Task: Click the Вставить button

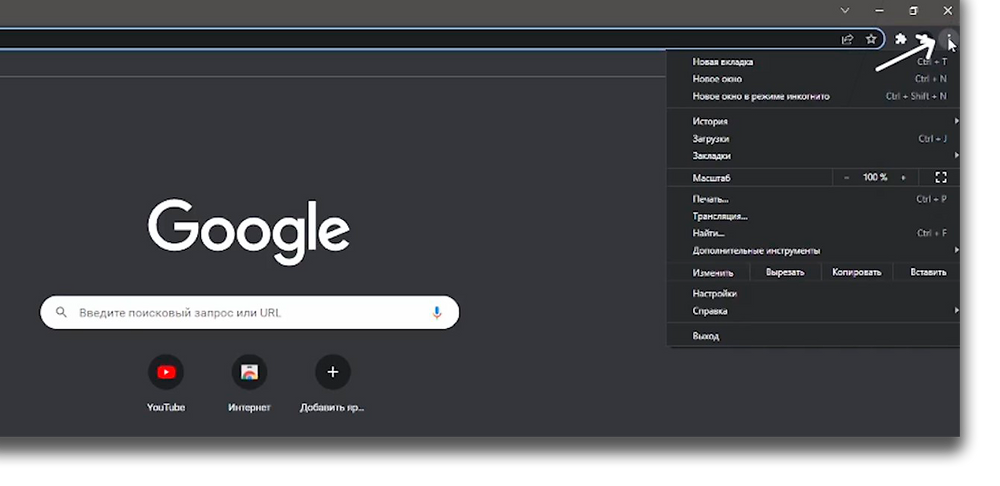Action: 928,272
